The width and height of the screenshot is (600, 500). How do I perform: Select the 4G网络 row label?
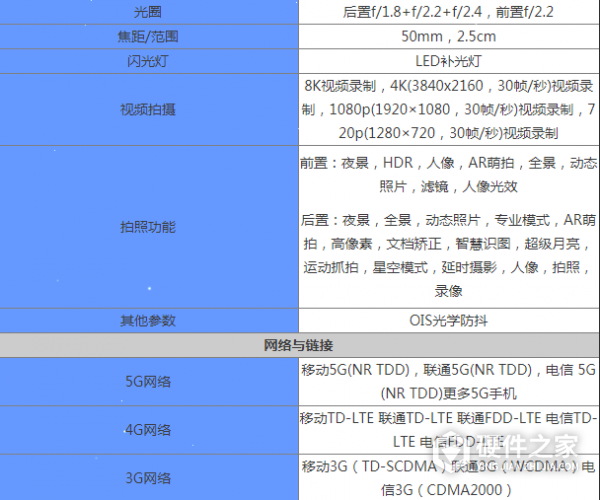pos(147,430)
